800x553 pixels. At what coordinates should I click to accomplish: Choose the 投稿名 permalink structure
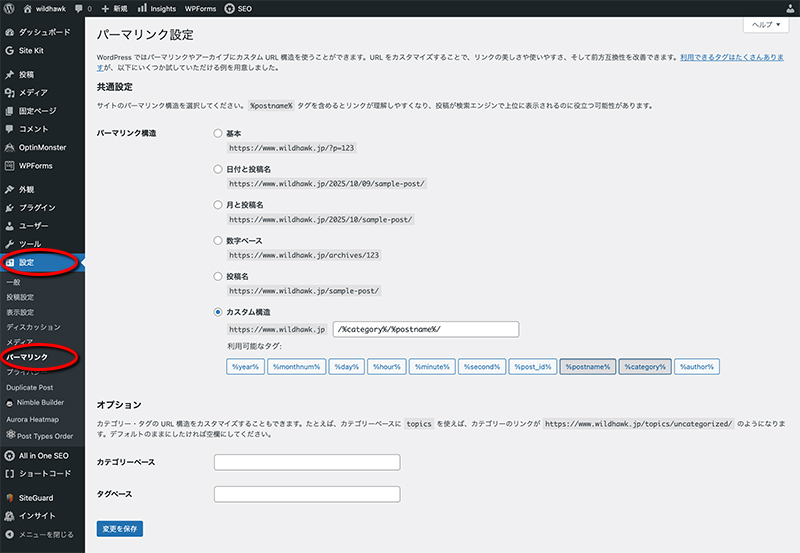(218, 276)
